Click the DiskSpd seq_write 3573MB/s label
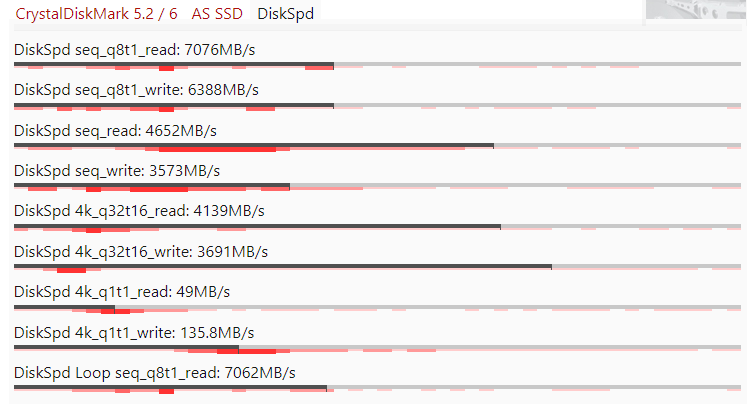The image size is (755, 407). (x=117, y=170)
